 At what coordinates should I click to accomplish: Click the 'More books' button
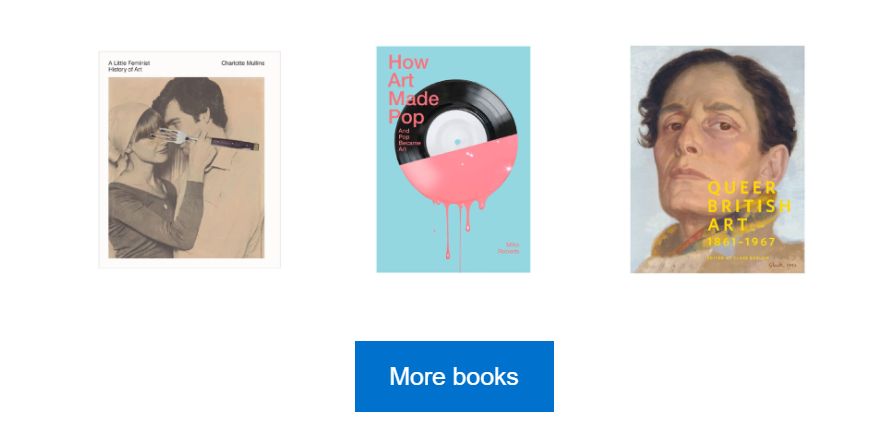click(454, 377)
